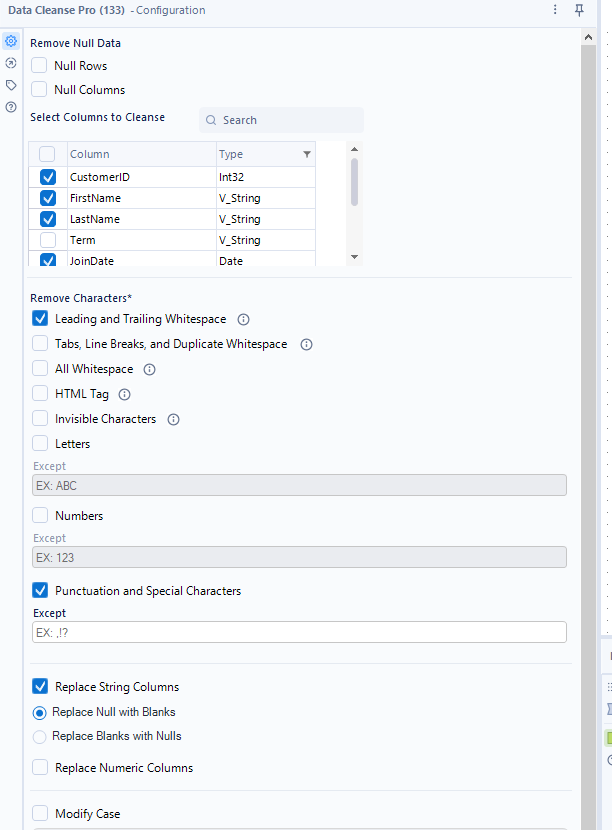612x830 pixels.
Task: Uncheck the FirstName column
Action: coord(48,198)
